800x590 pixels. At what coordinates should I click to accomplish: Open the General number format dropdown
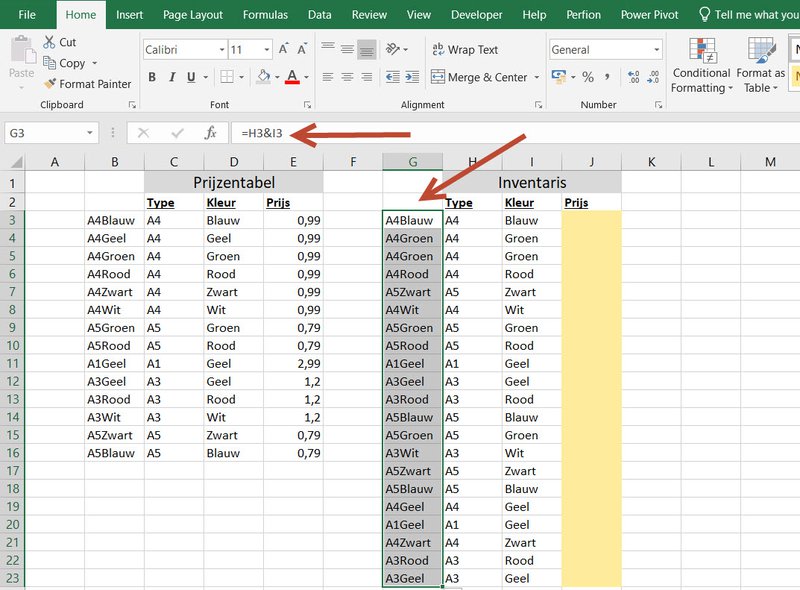tap(657, 50)
